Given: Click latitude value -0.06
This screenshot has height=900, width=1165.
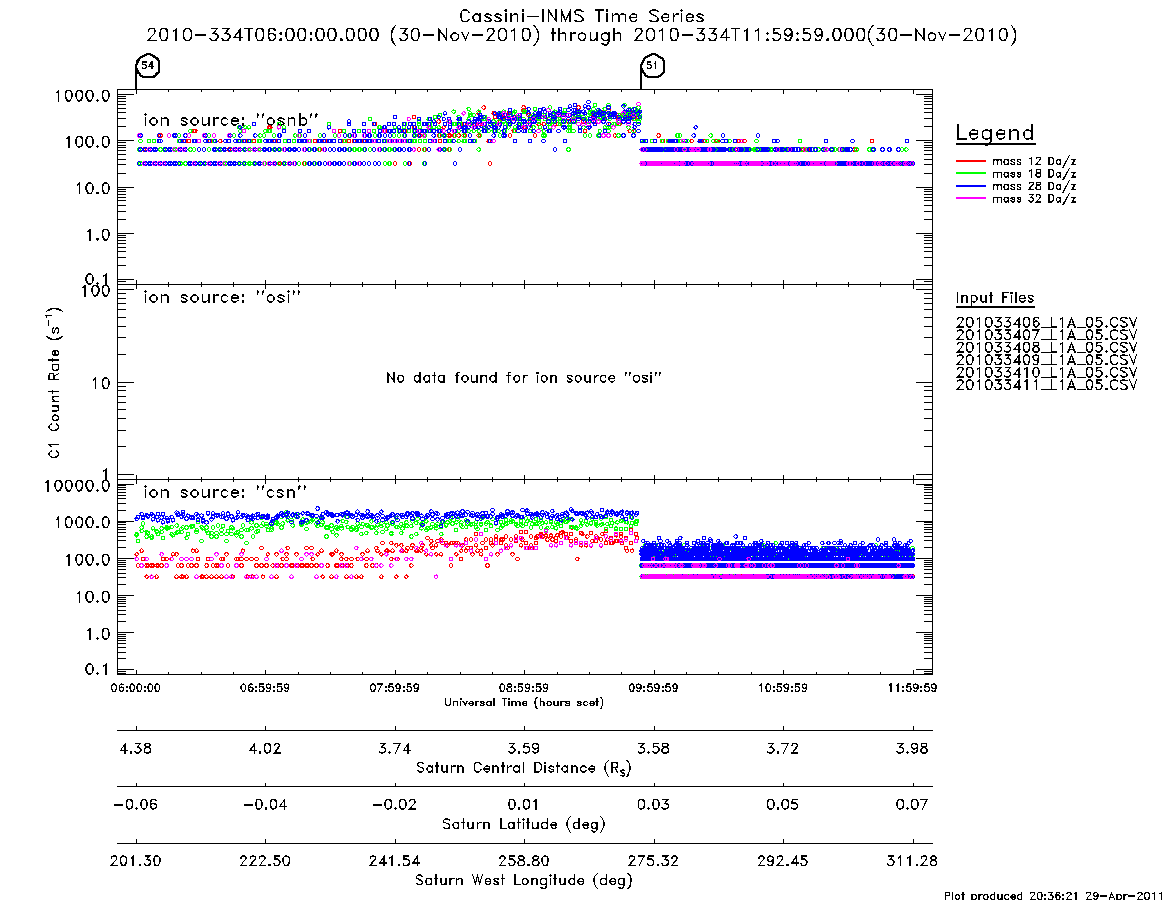Looking at the screenshot, I should click(x=135, y=805).
